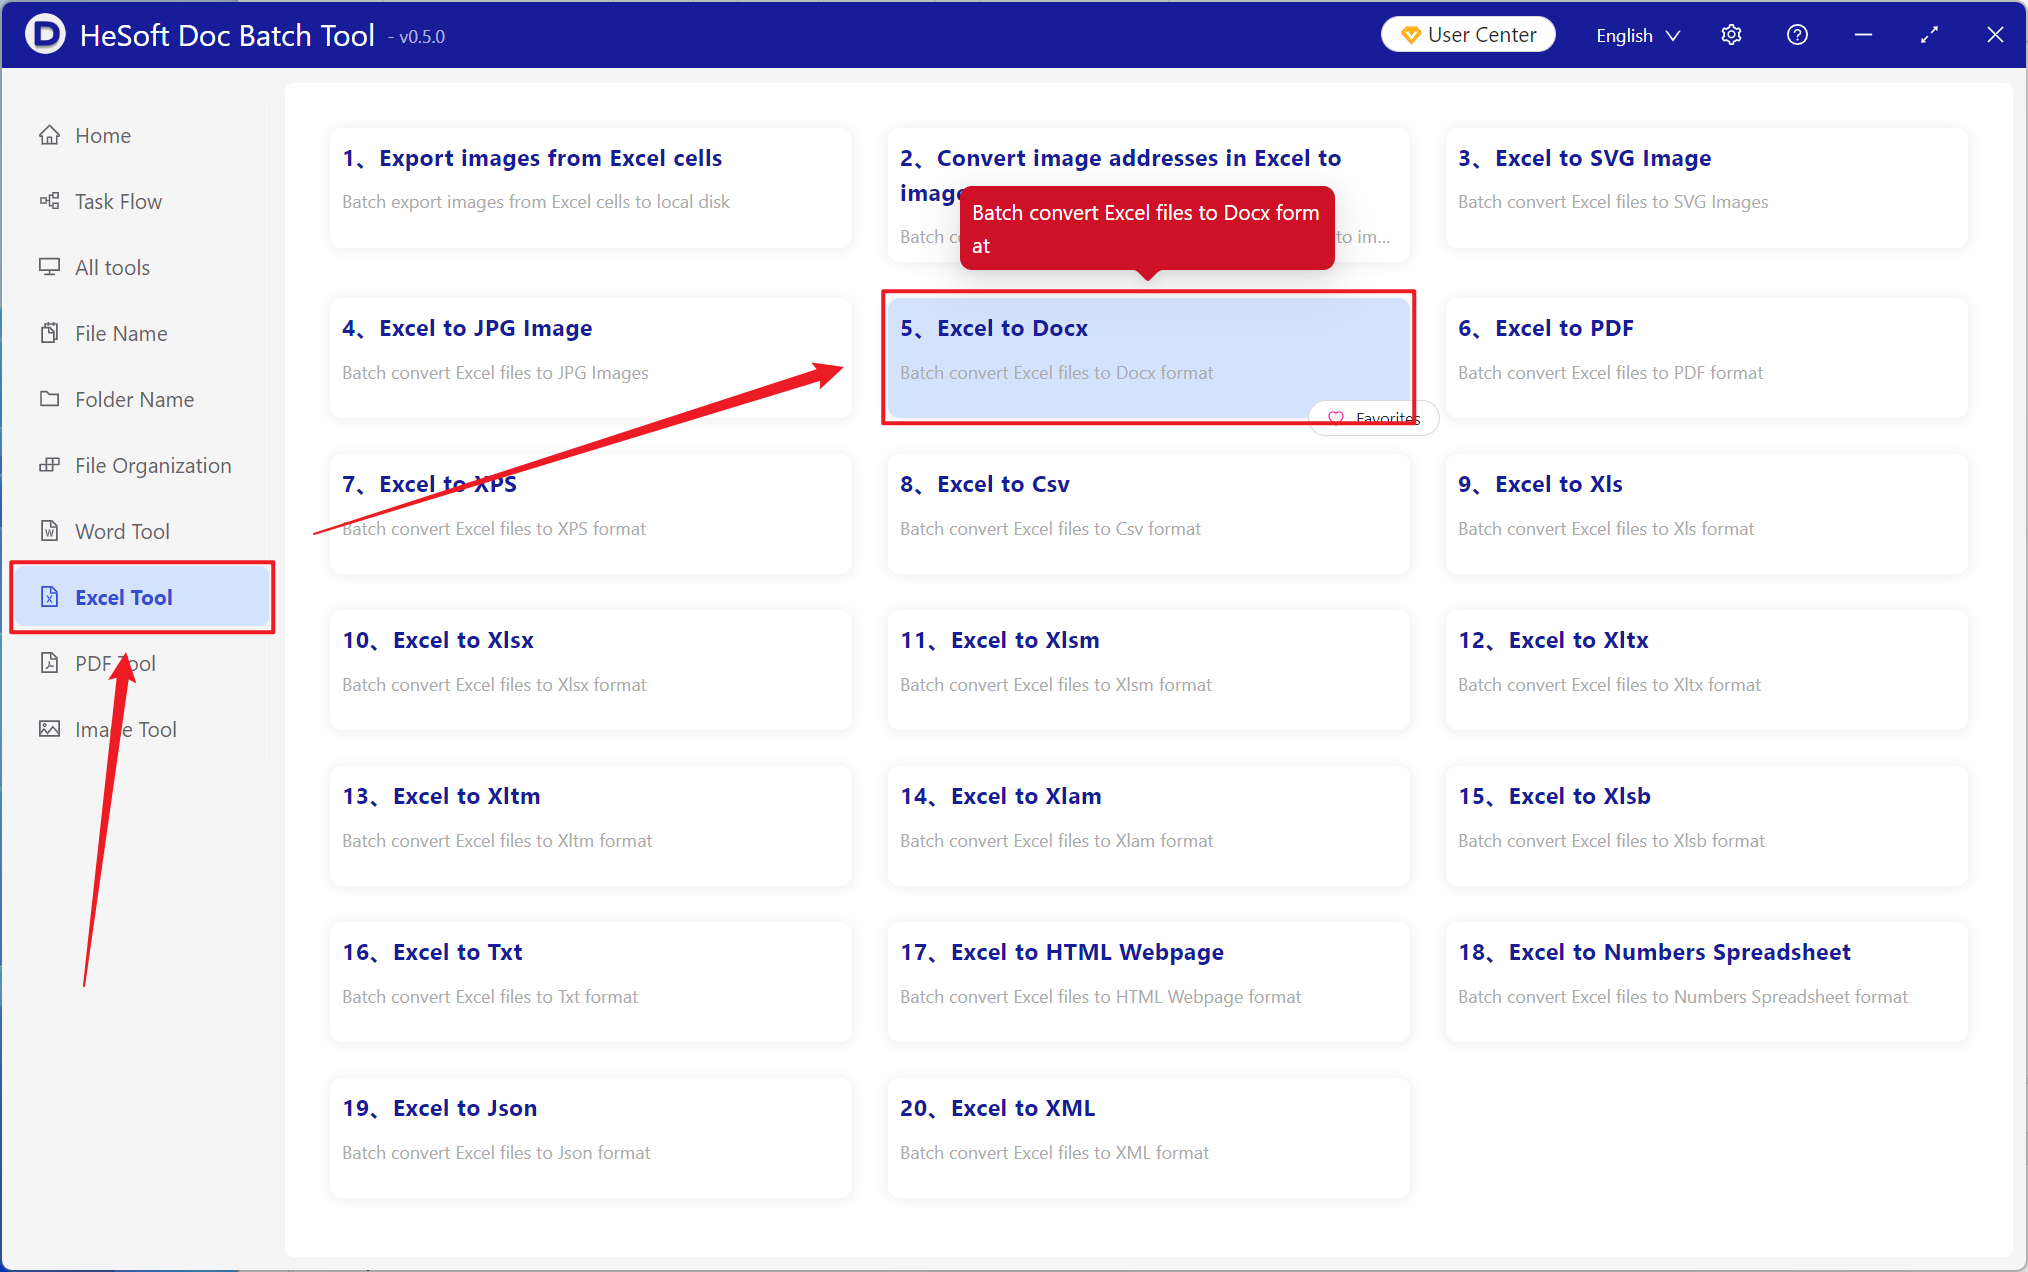Launch the Excel to Txt tool
The height and width of the screenshot is (1272, 2028).
[x=590, y=982]
